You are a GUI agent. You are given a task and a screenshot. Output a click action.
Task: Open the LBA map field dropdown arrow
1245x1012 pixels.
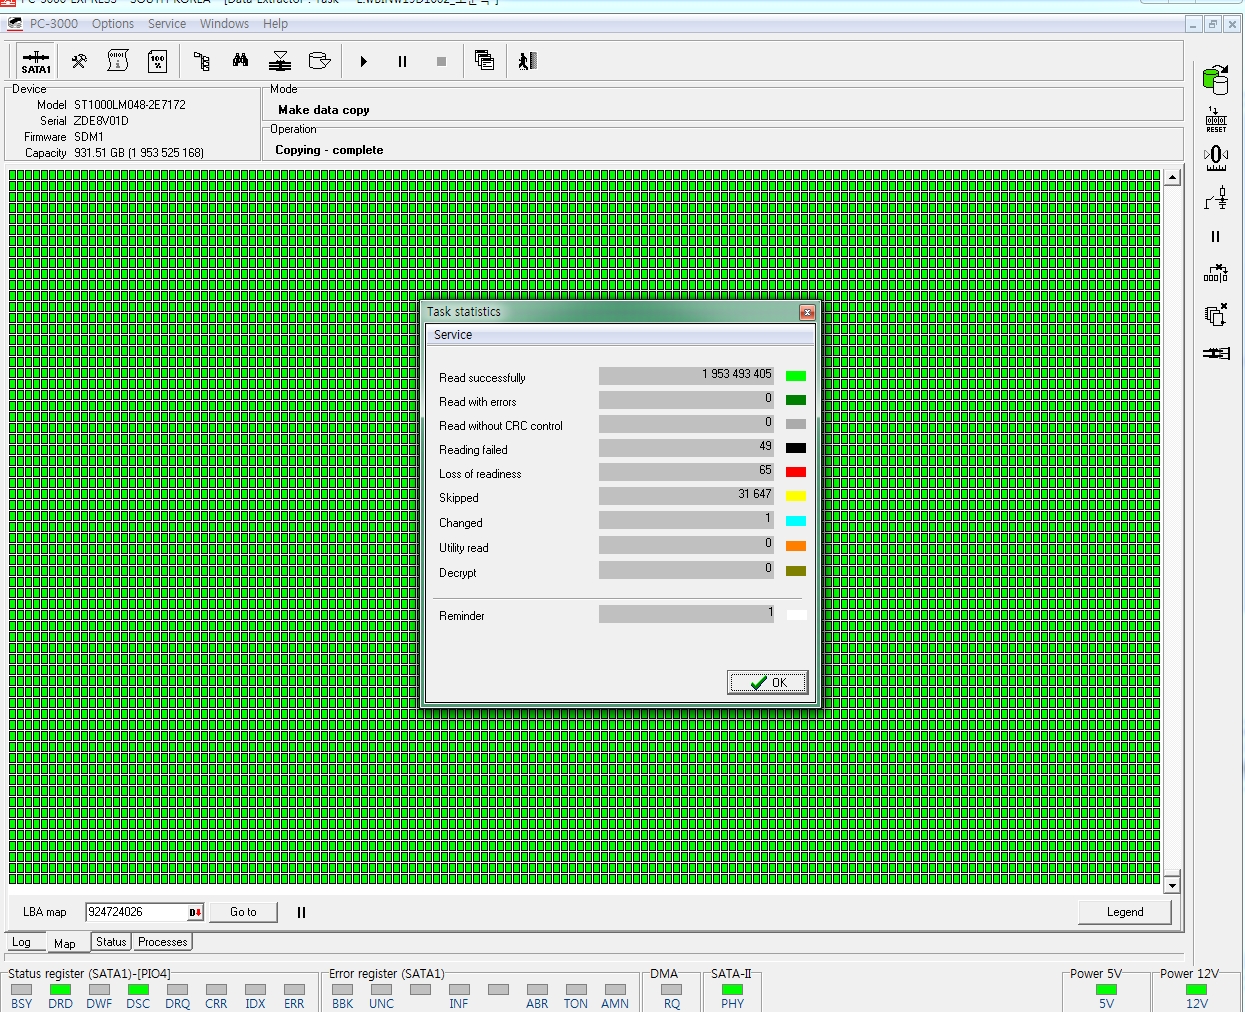(x=195, y=912)
